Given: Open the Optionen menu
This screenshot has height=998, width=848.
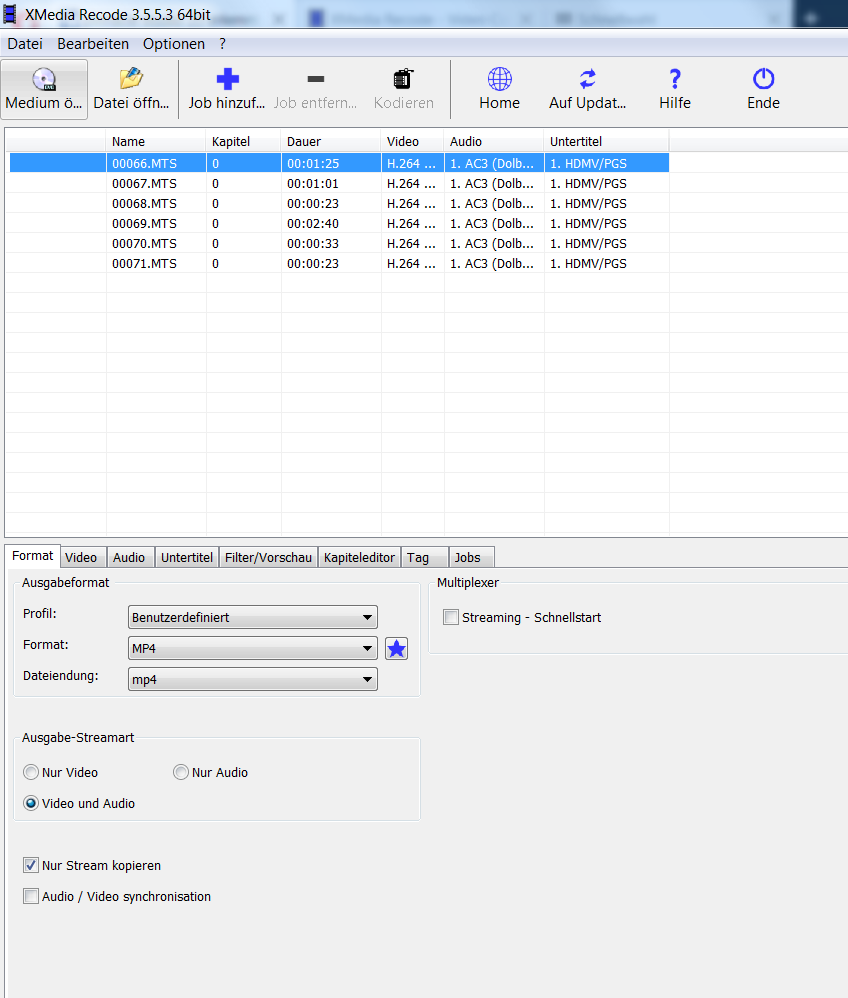Looking at the screenshot, I should (174, 44).
